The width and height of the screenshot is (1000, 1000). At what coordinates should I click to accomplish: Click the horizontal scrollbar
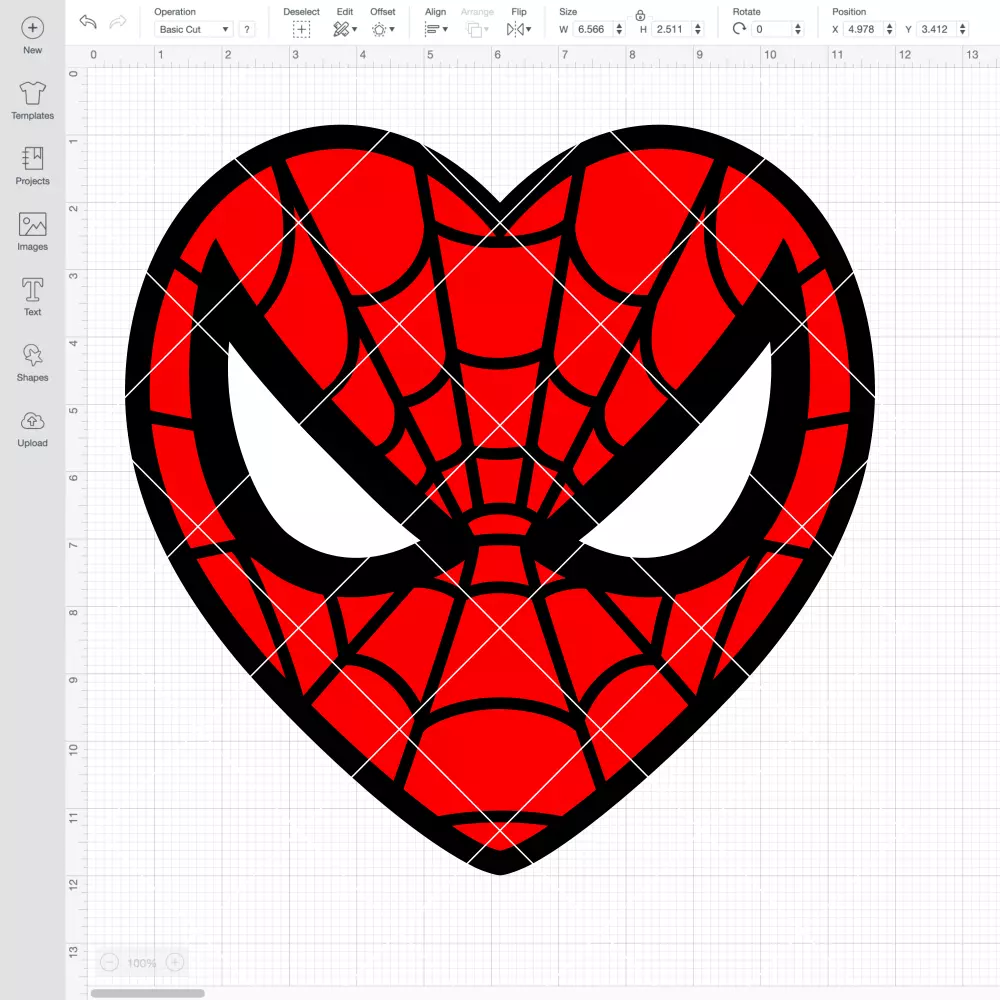click(x=147, y=993)
